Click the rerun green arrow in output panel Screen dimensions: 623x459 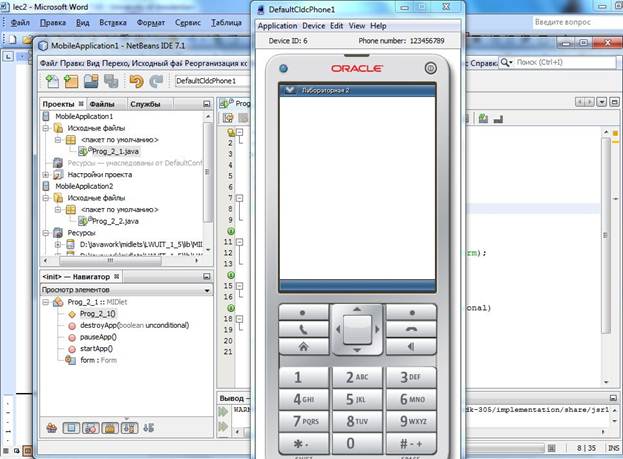[x=223, y=412]
